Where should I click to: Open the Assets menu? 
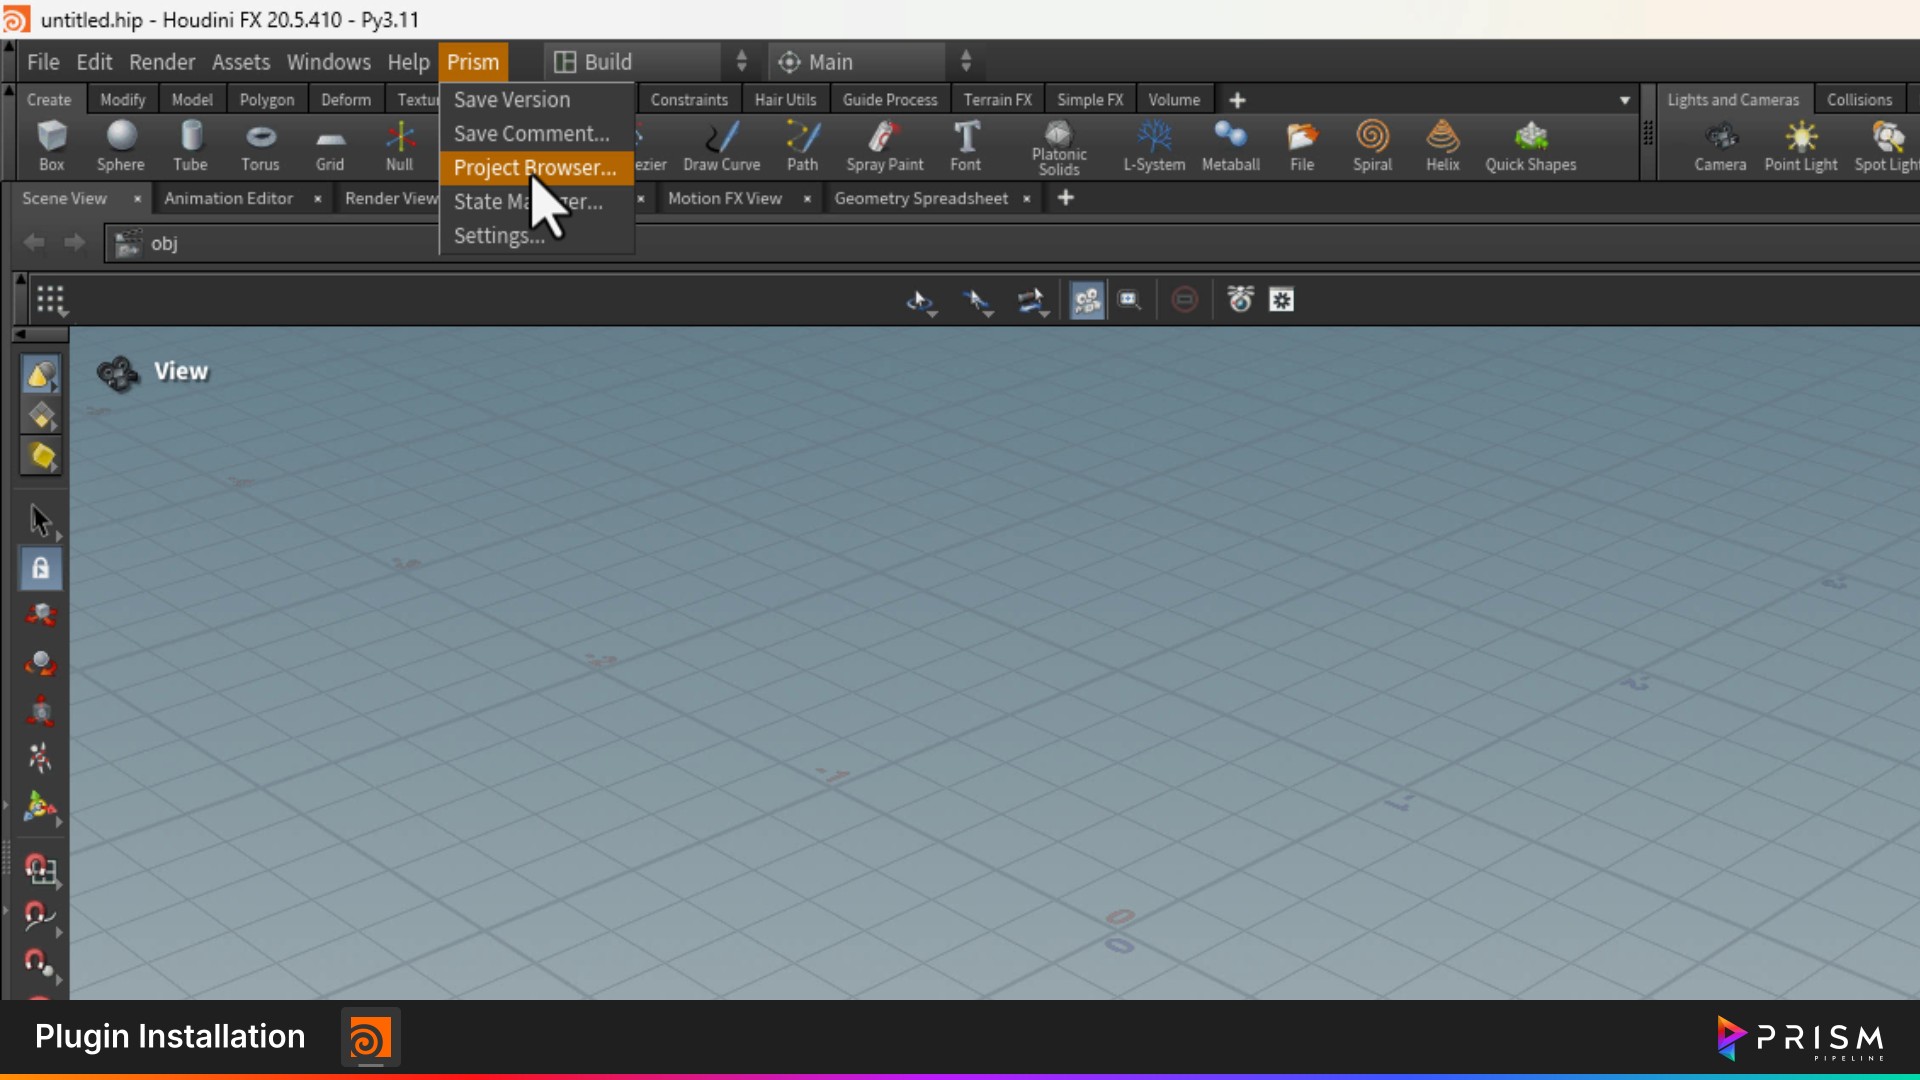point(241,62)
